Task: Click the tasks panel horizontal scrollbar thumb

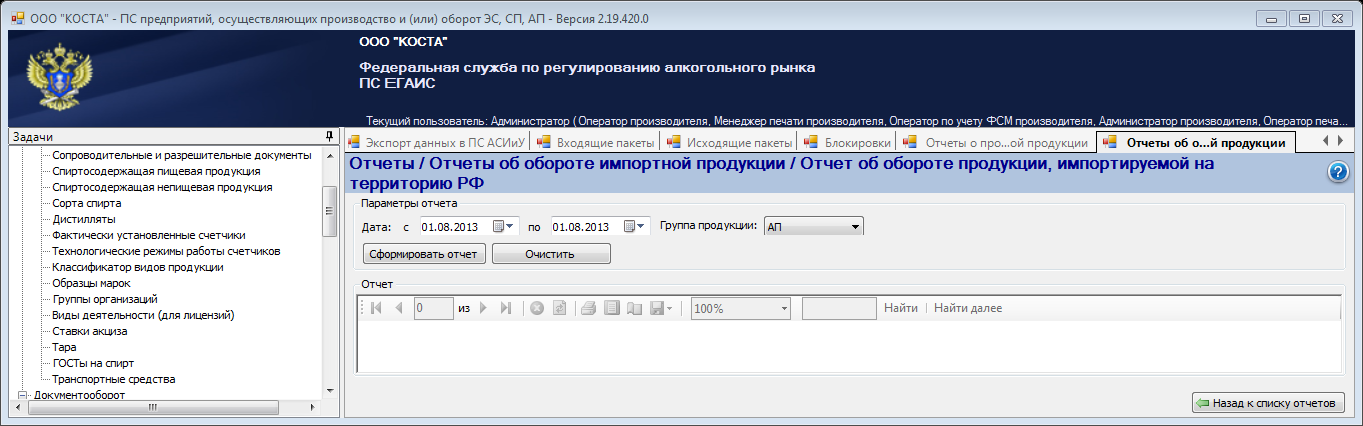Action: point(153,408)
